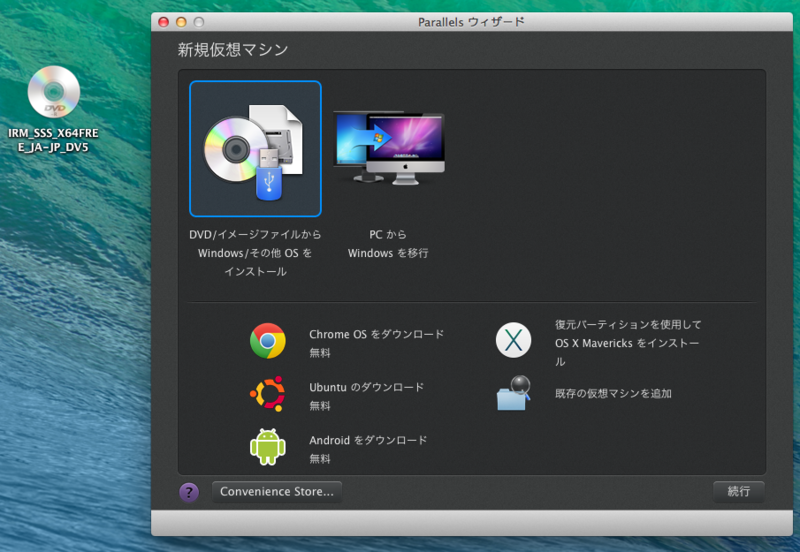800x552 pixels.
Task: Click 無料 under Android
Action: pyautogui.click(x=320, y=459)
